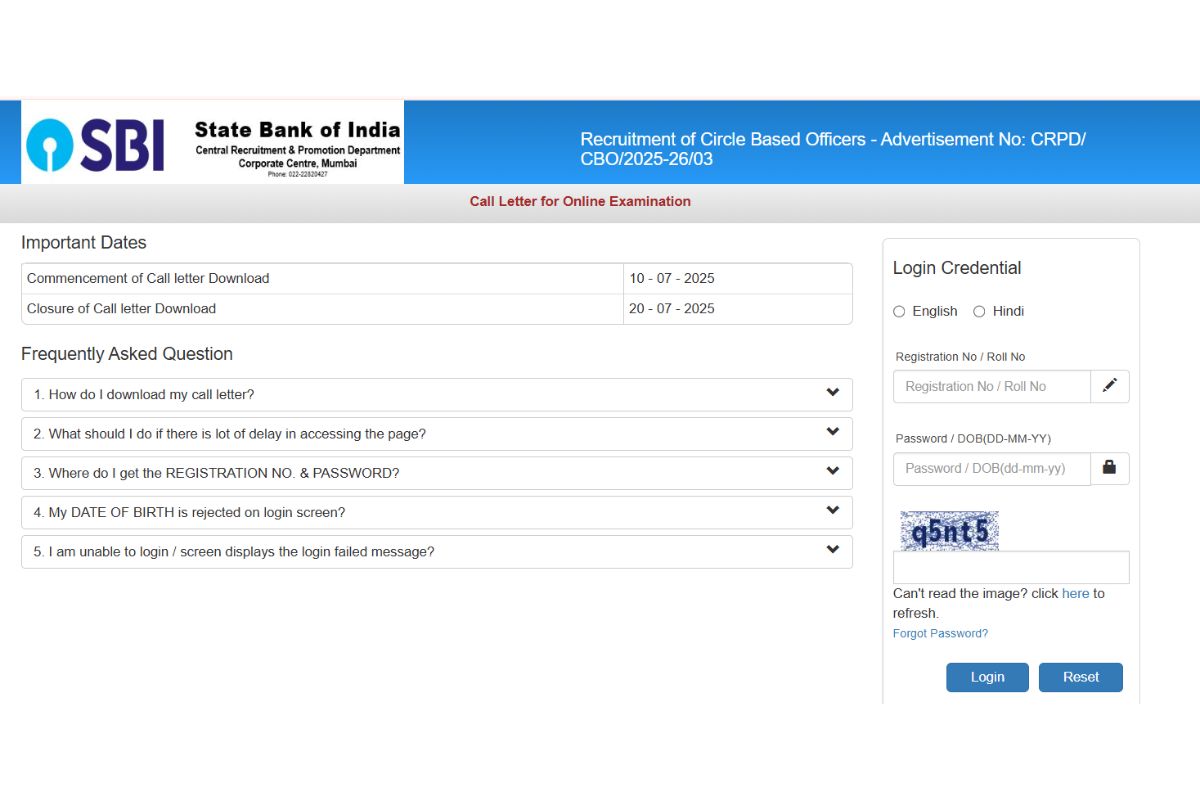Open the Forgot Password? link

click(940, 633)
